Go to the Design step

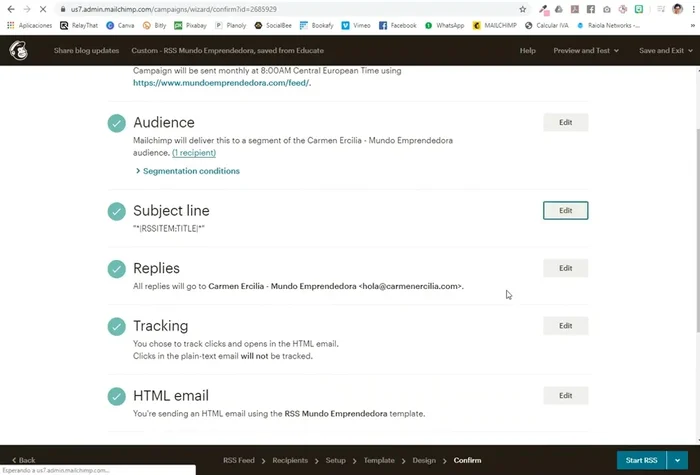pos(424,460)
